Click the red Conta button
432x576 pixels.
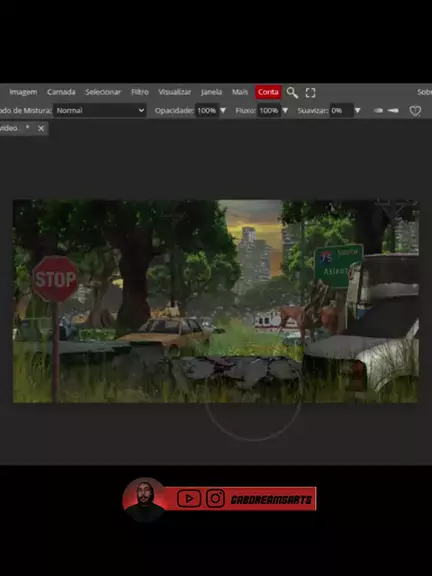[268, 92]
